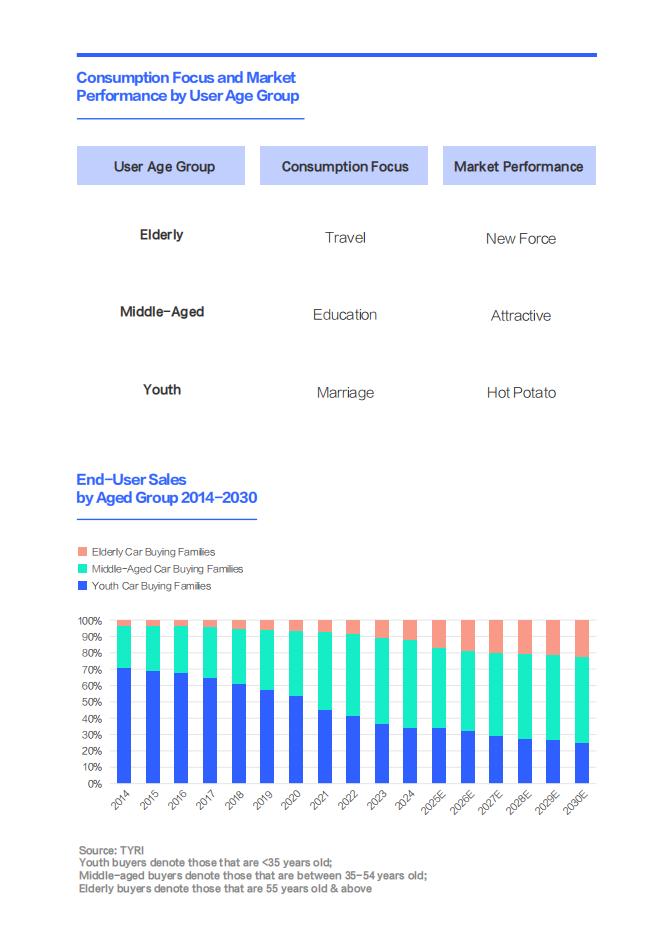Click the 'Education' table cell
The height and width of the screenshot is (944, 672).
pos(344,314)
